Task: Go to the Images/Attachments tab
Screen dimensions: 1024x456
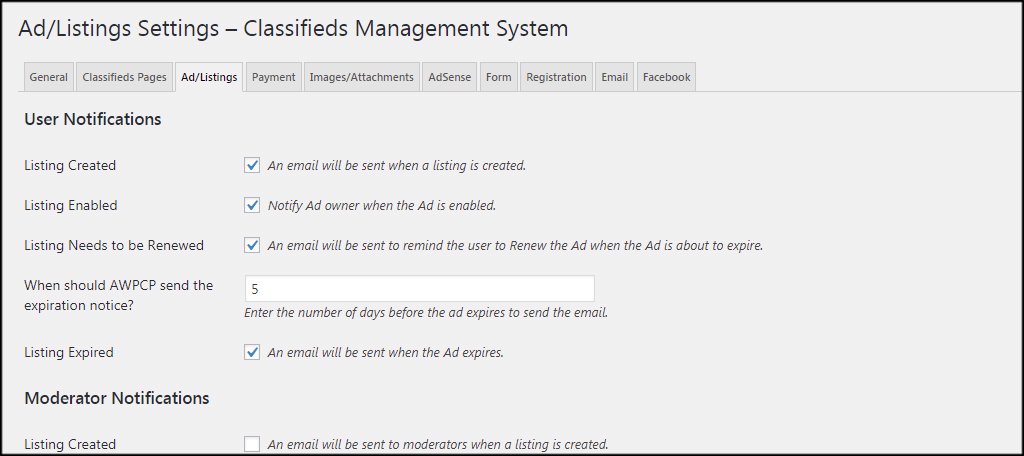Action: tap(361, 77)
